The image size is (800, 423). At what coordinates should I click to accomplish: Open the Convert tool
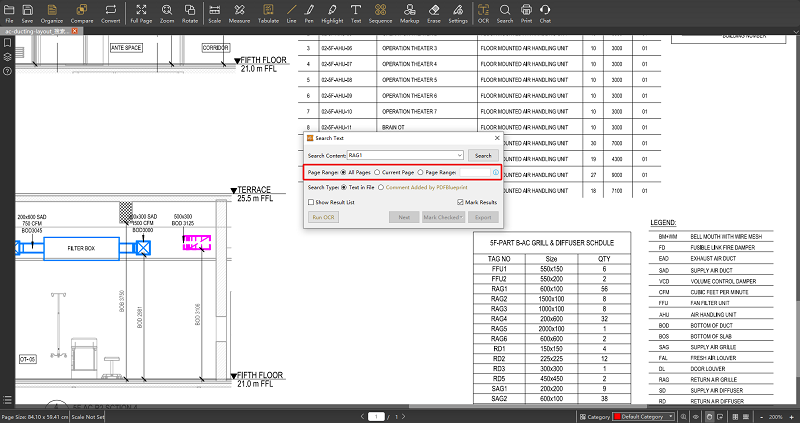(x=111, y=13)
